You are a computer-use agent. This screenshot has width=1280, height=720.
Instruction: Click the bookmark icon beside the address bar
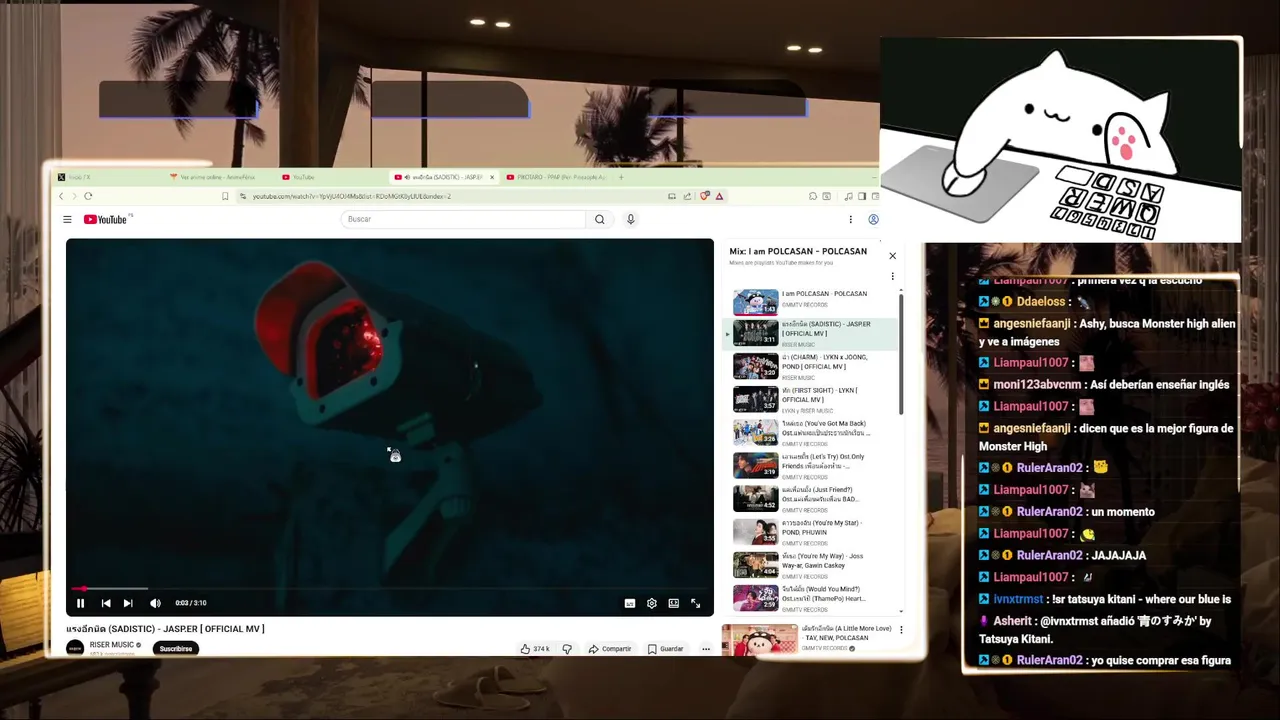pyautogui.click(x=225, y=196)
